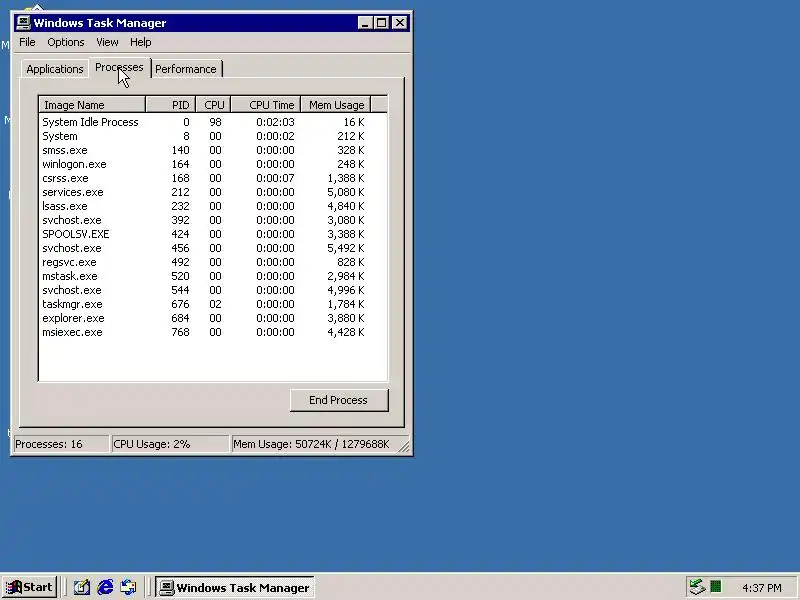
Task: Open the Start menu
Action: click(x=29, y=587)
